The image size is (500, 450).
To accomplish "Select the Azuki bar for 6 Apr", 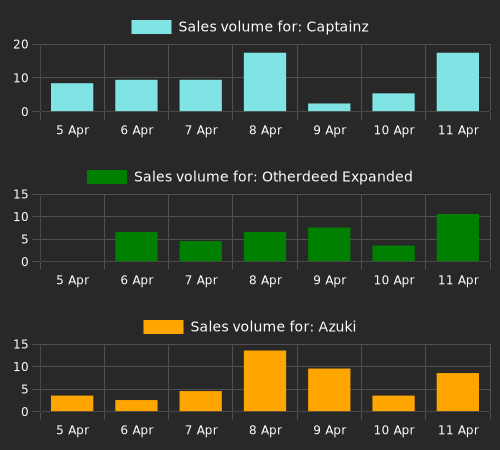I will tap(136, 406).
